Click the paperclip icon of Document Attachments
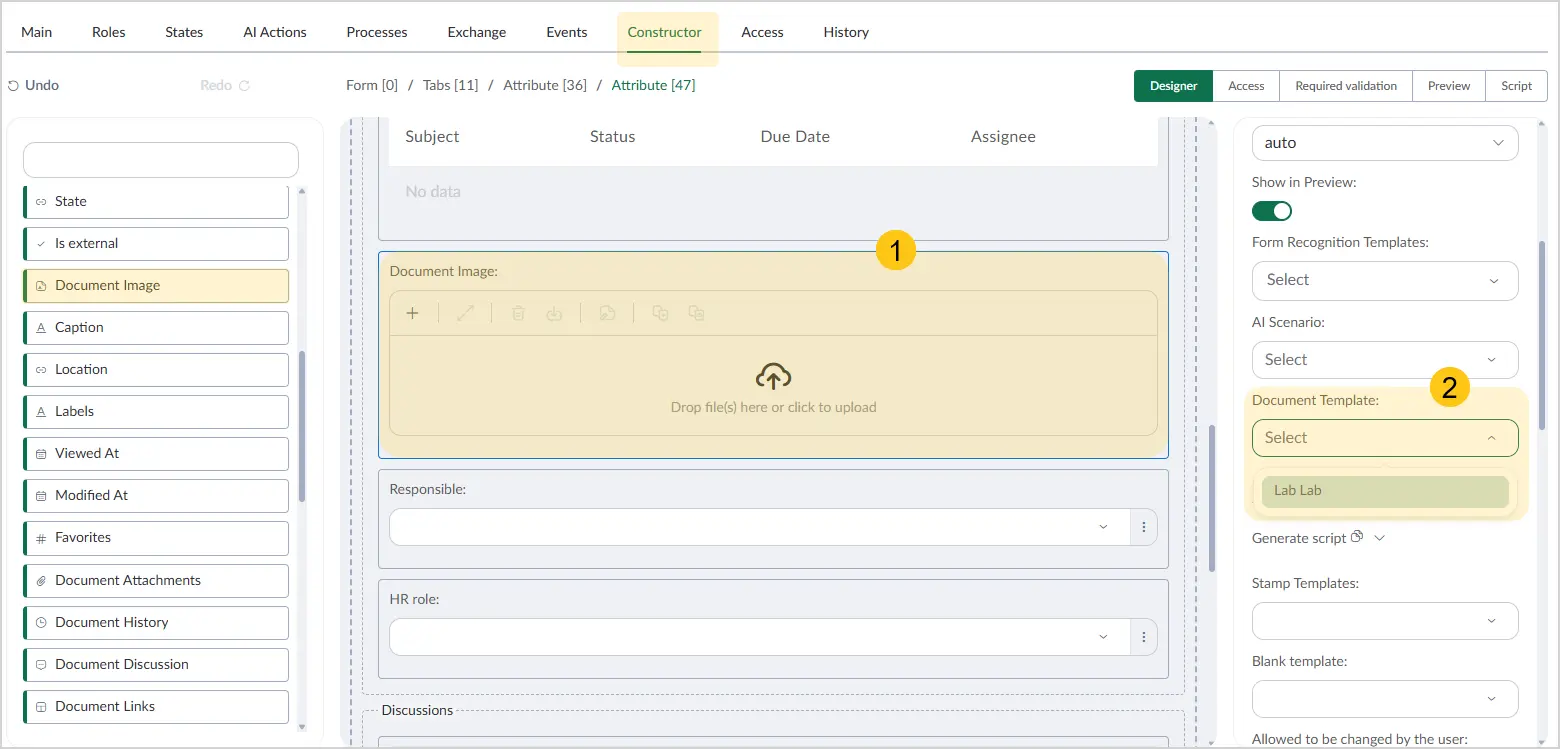The height and width of the screenshot is (749, 1560). point(41,580)
